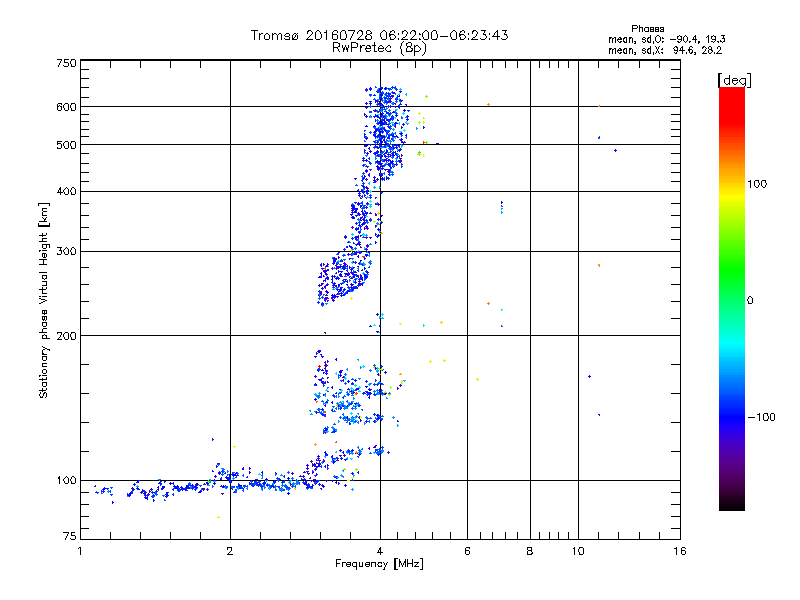Click the y-axis label '400'
Viewport: 800px width, 600px height.
click(66, 191)
